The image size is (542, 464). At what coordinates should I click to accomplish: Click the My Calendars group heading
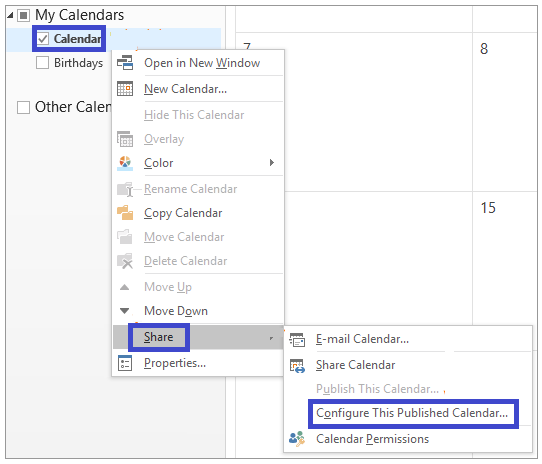click(80, 15)
